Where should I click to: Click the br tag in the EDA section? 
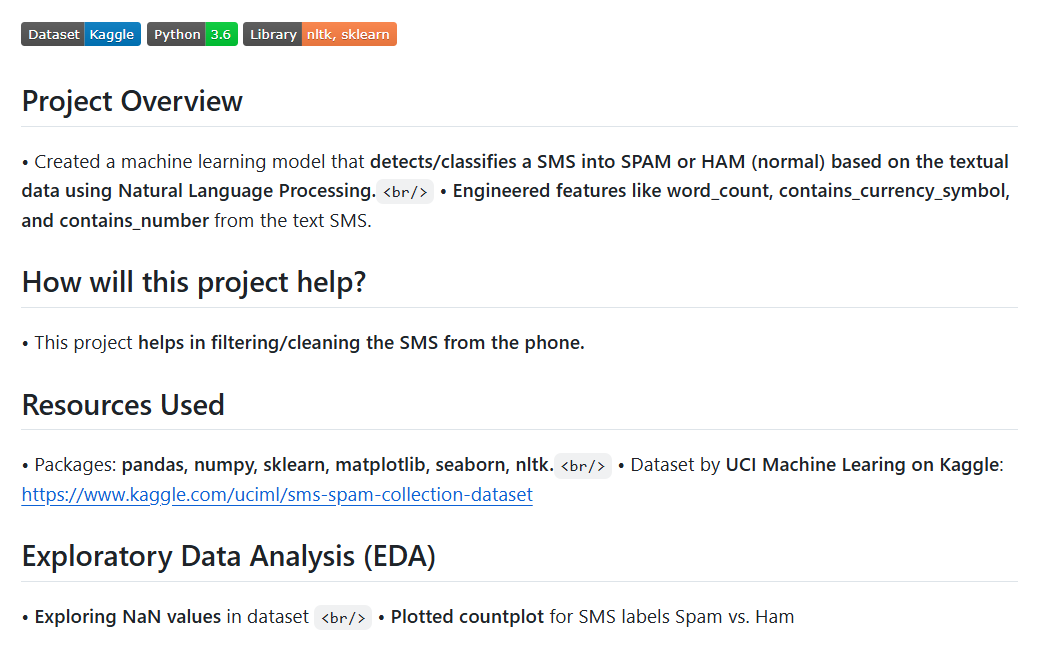coord(343,617)
